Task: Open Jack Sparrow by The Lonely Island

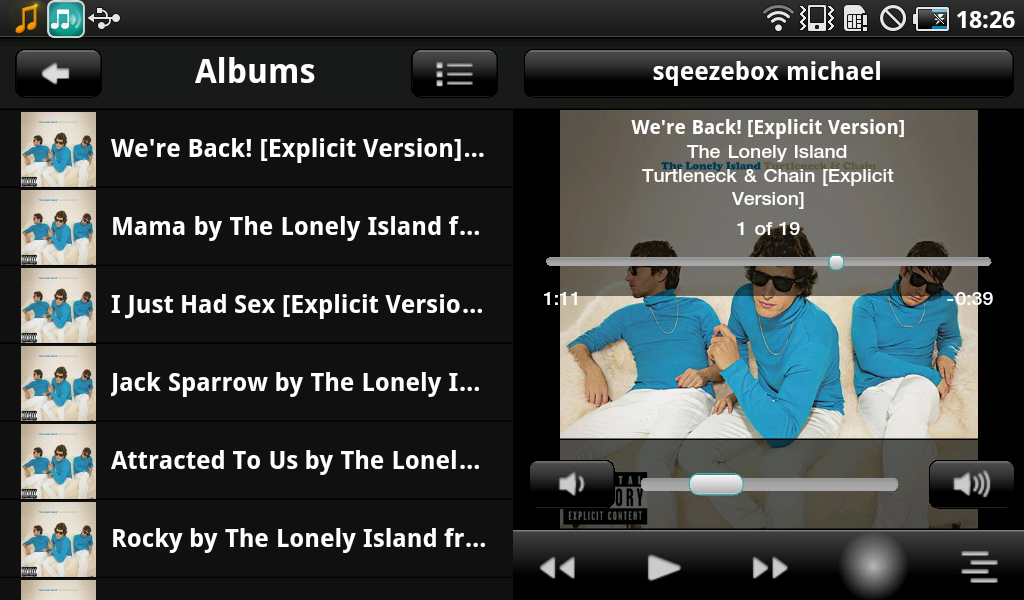Action: point(256,383)
